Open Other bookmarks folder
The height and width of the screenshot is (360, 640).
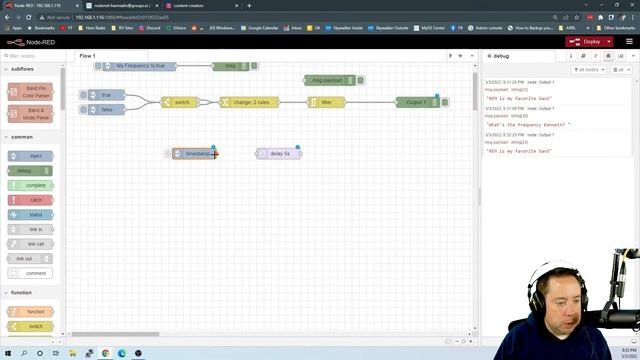click(616, 28)
